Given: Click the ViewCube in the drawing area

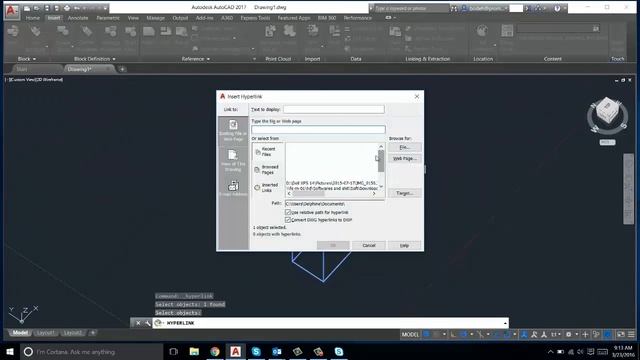Looking at the screenshot, I should [607, 111].
